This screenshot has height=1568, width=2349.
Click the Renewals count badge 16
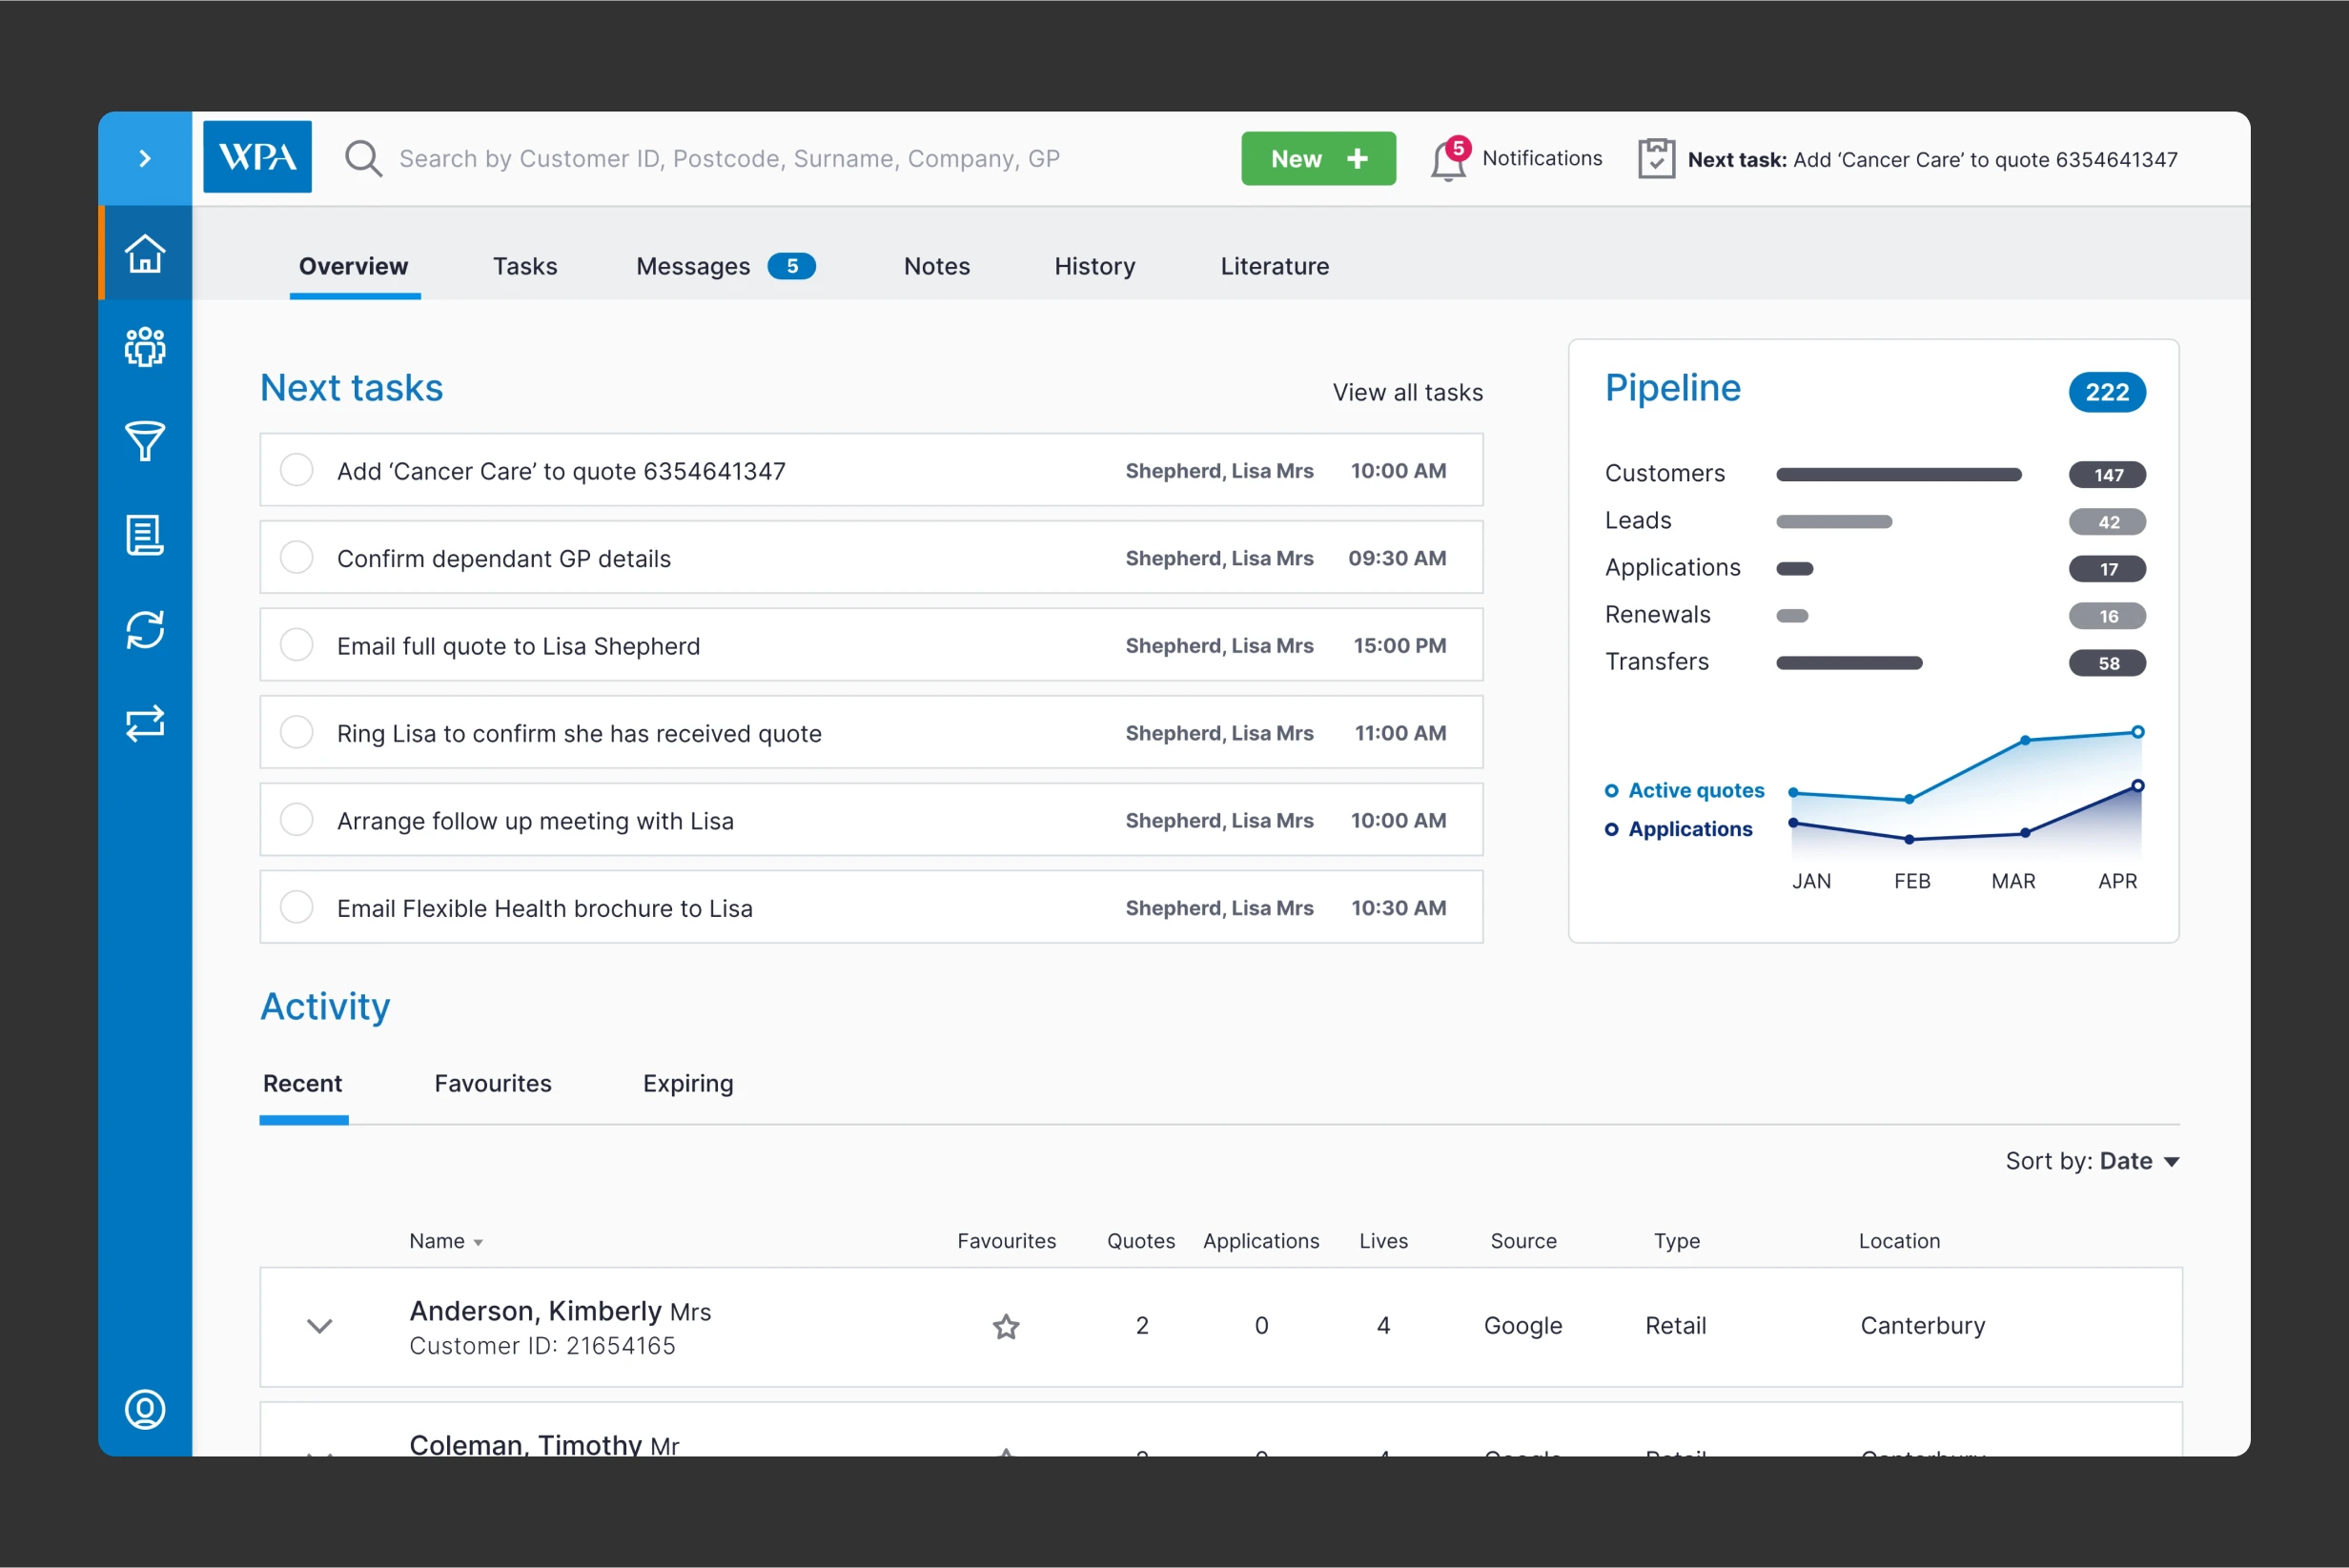pos(2107,615)
